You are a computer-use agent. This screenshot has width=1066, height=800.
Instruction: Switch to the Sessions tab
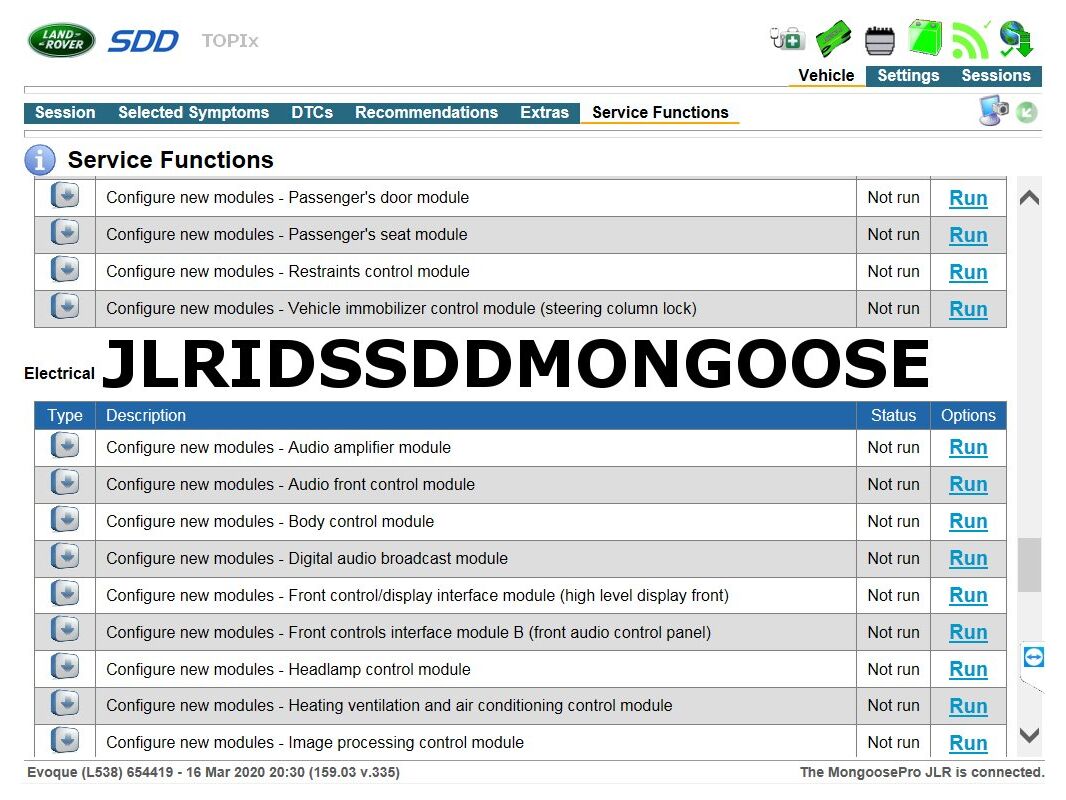pos(995,75)
